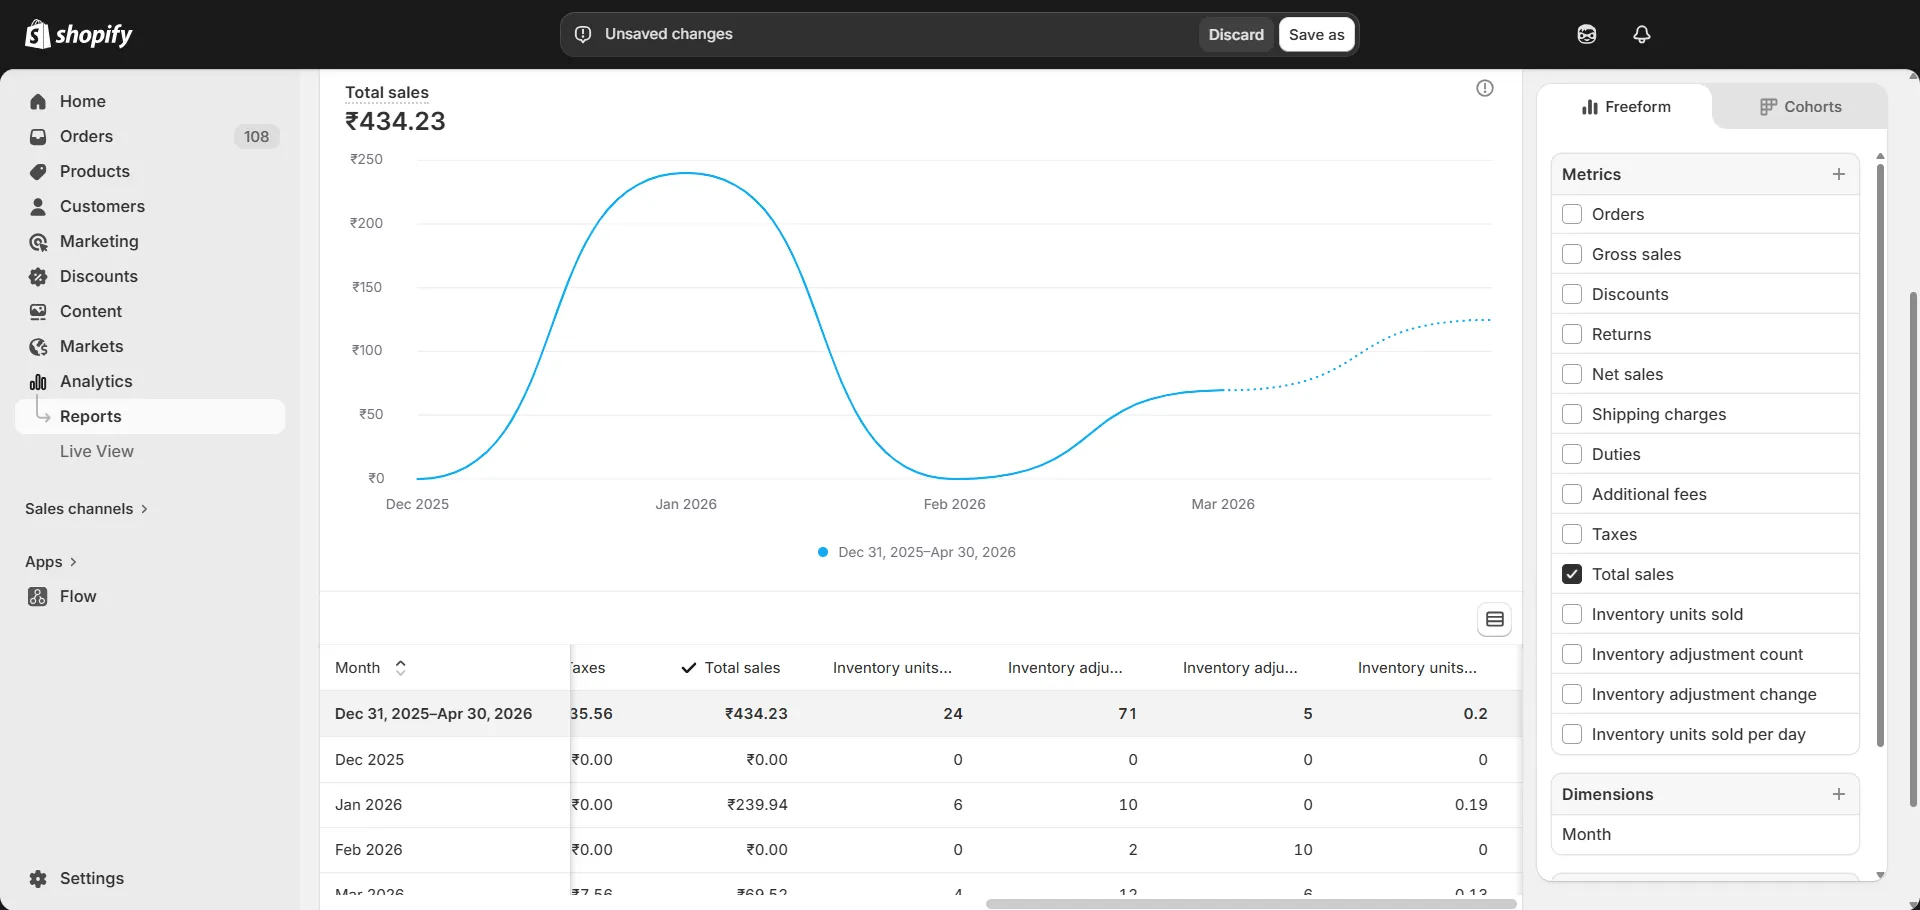The width and height of the screenshot is (1920, 910).
Task: Click the right panel vertical scrollbar
Action: tap(1880, 454)
